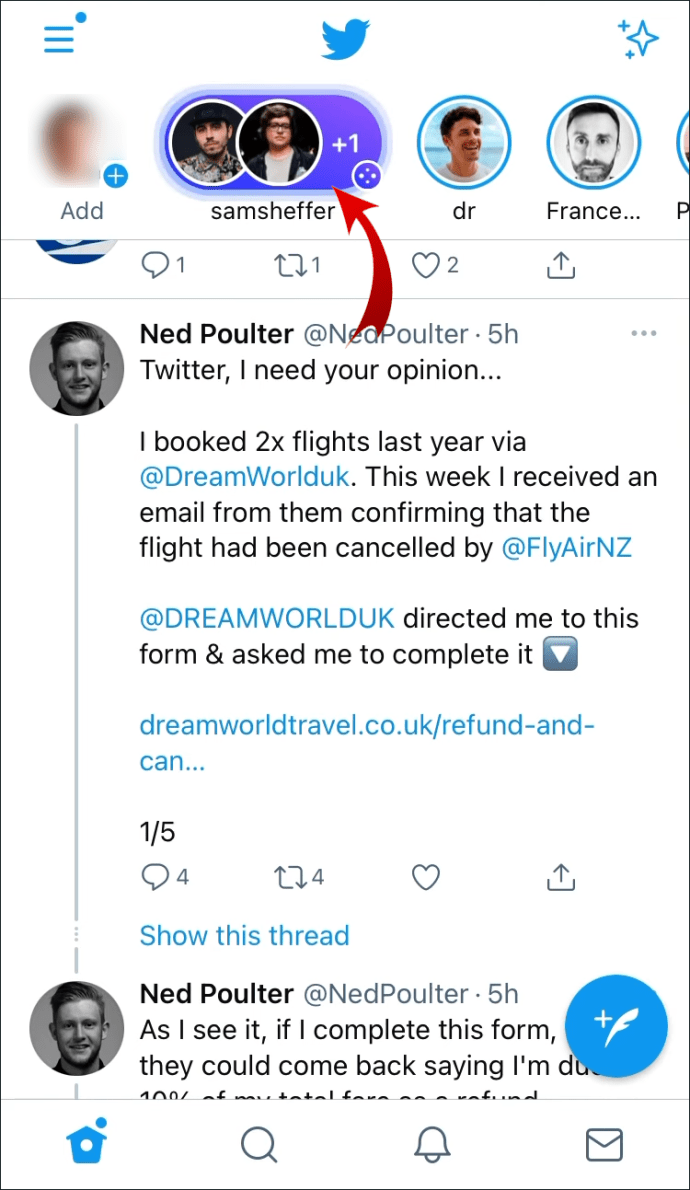Open the Notifications bell tab

(431, 1144)
